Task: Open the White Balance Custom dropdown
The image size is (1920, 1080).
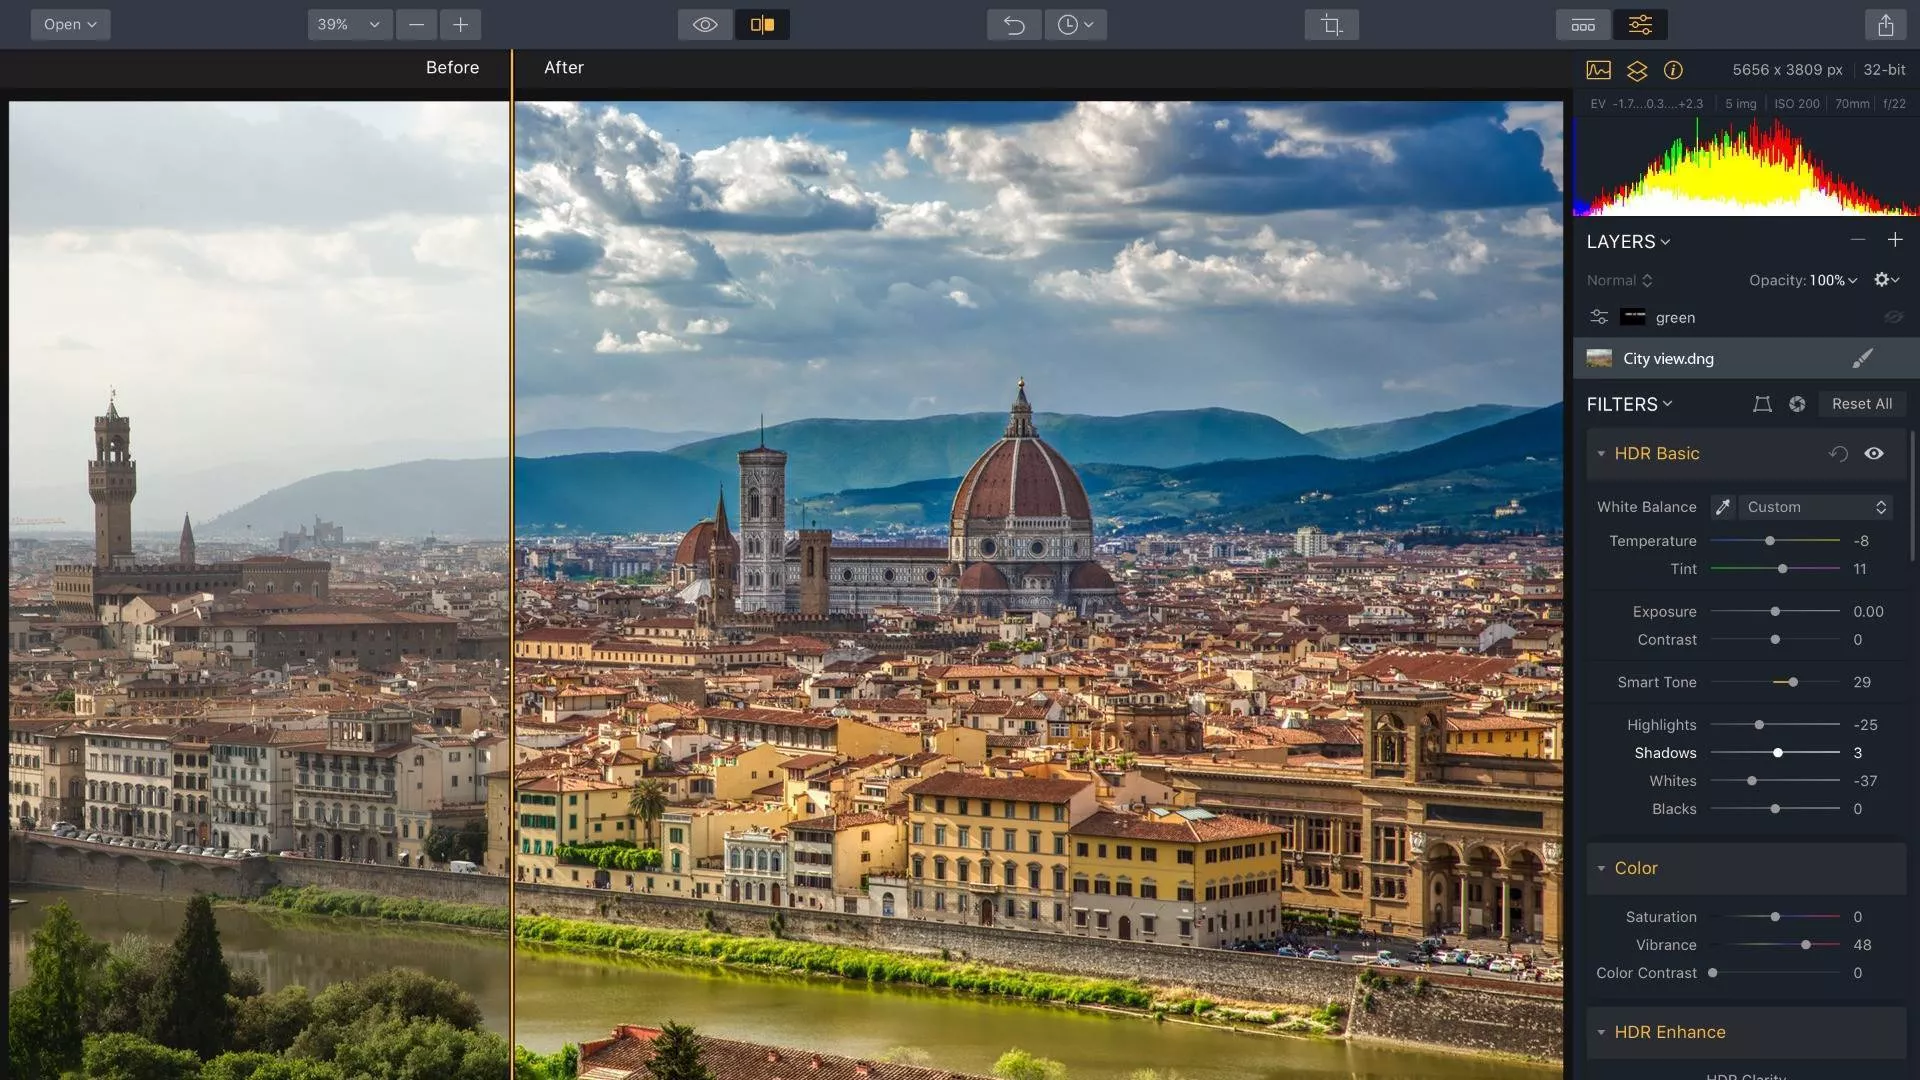Action: point(1816,507)
